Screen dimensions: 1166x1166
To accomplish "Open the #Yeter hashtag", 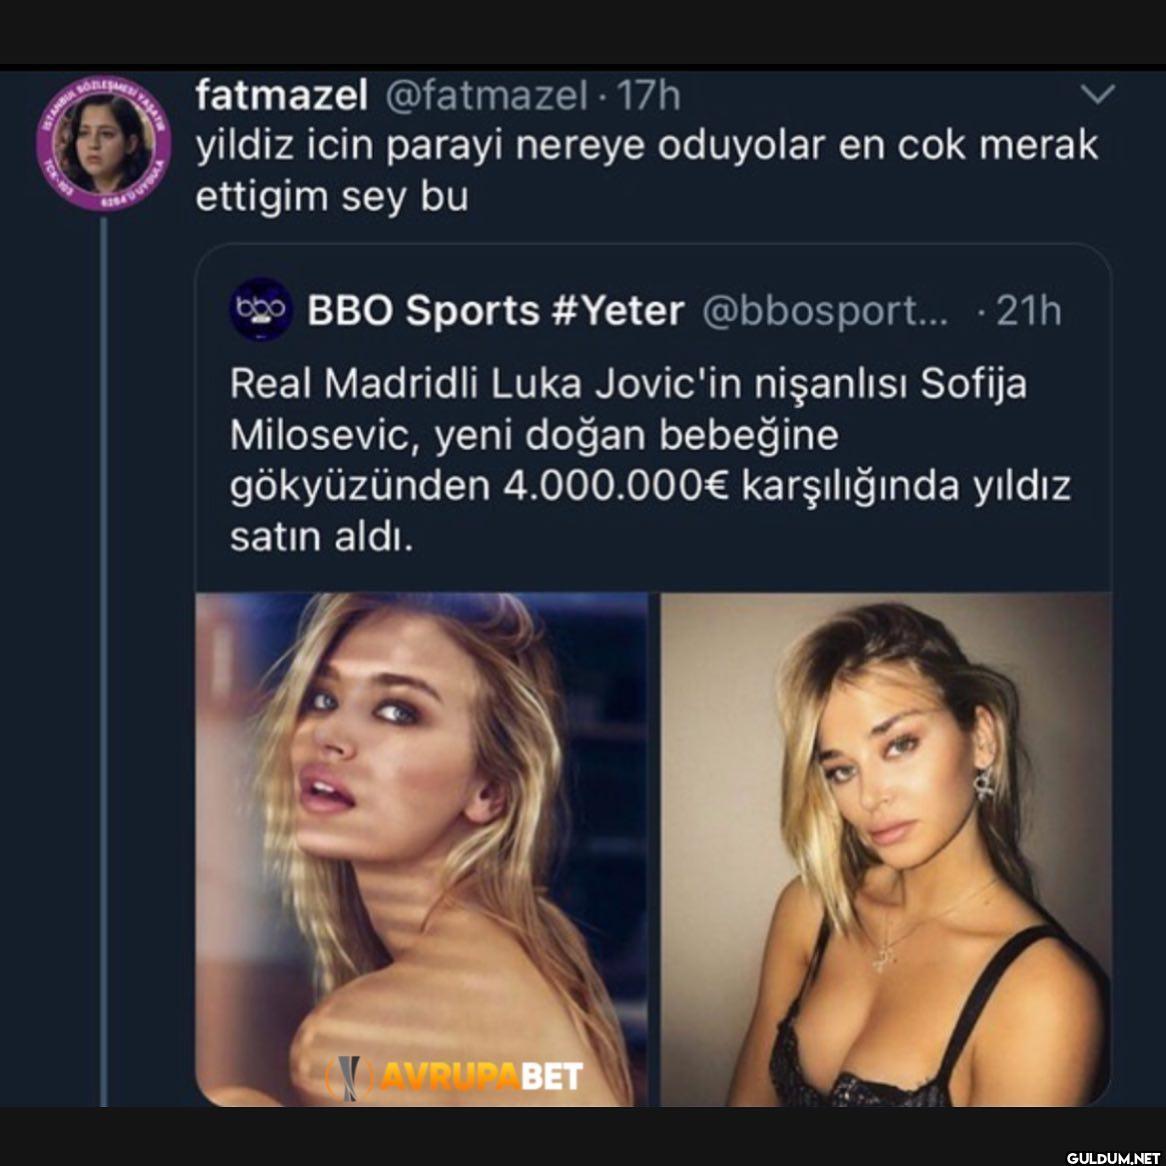I will click(x=617, y=311).
